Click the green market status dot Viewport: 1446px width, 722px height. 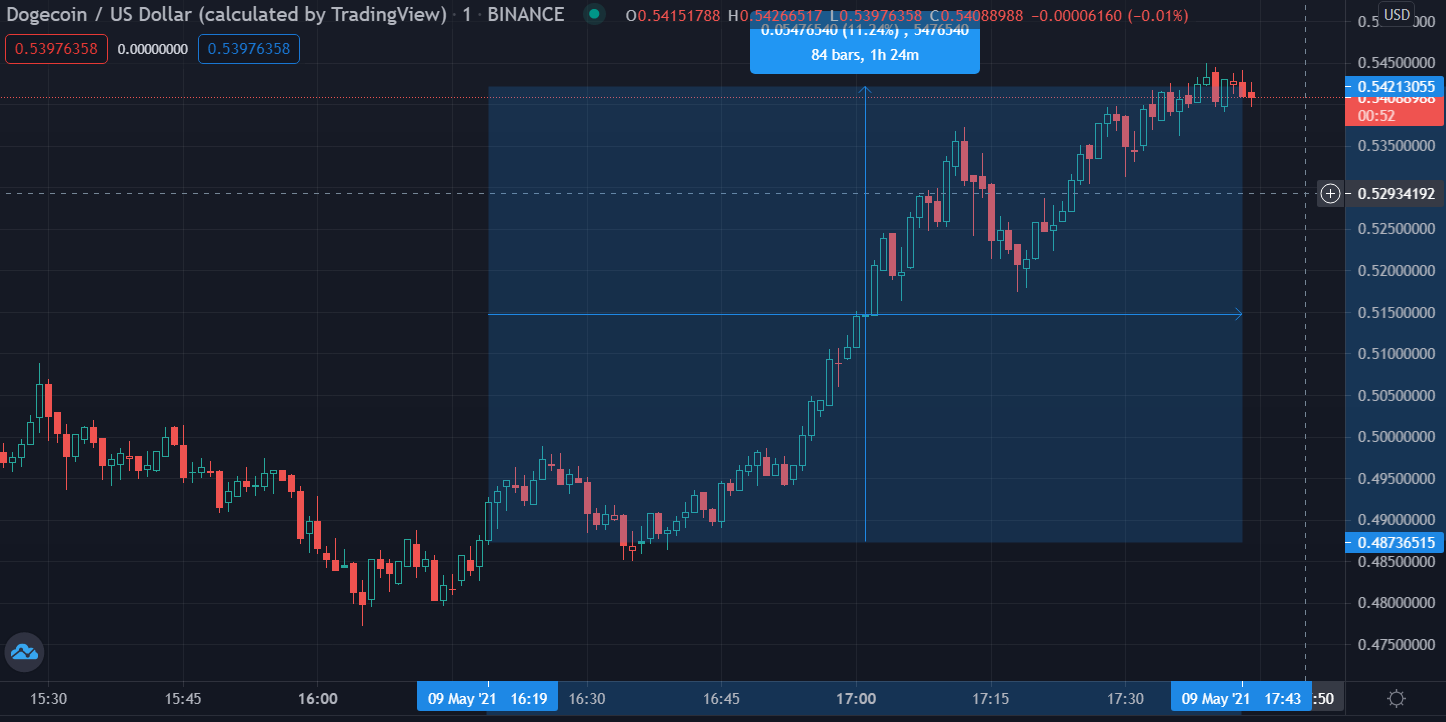point(595,15)
